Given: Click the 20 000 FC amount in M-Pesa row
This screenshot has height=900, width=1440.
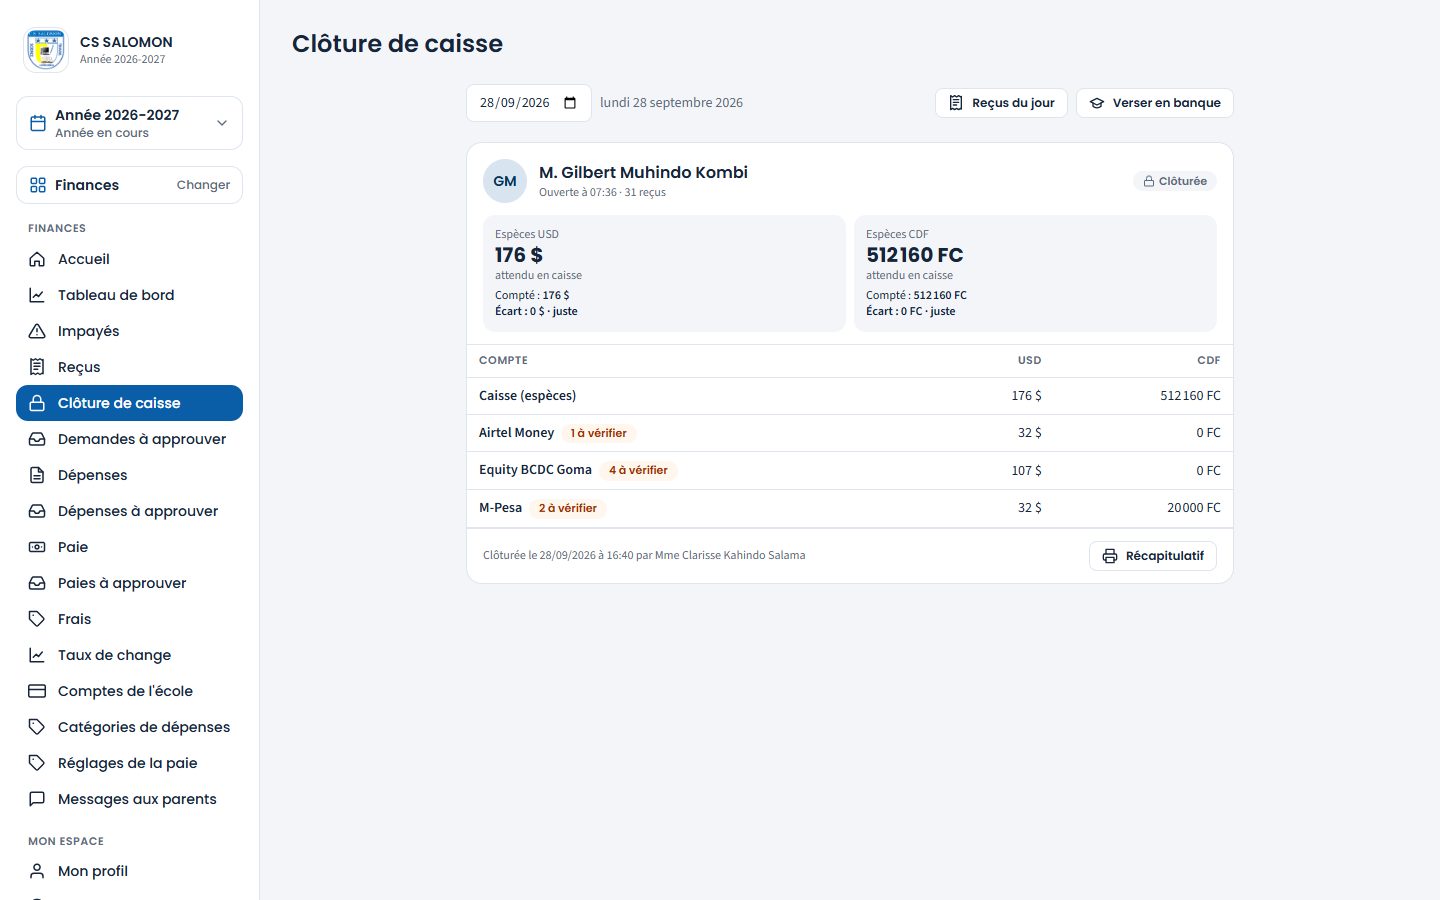Looking at the screenshot, I should click(1194, 508).
